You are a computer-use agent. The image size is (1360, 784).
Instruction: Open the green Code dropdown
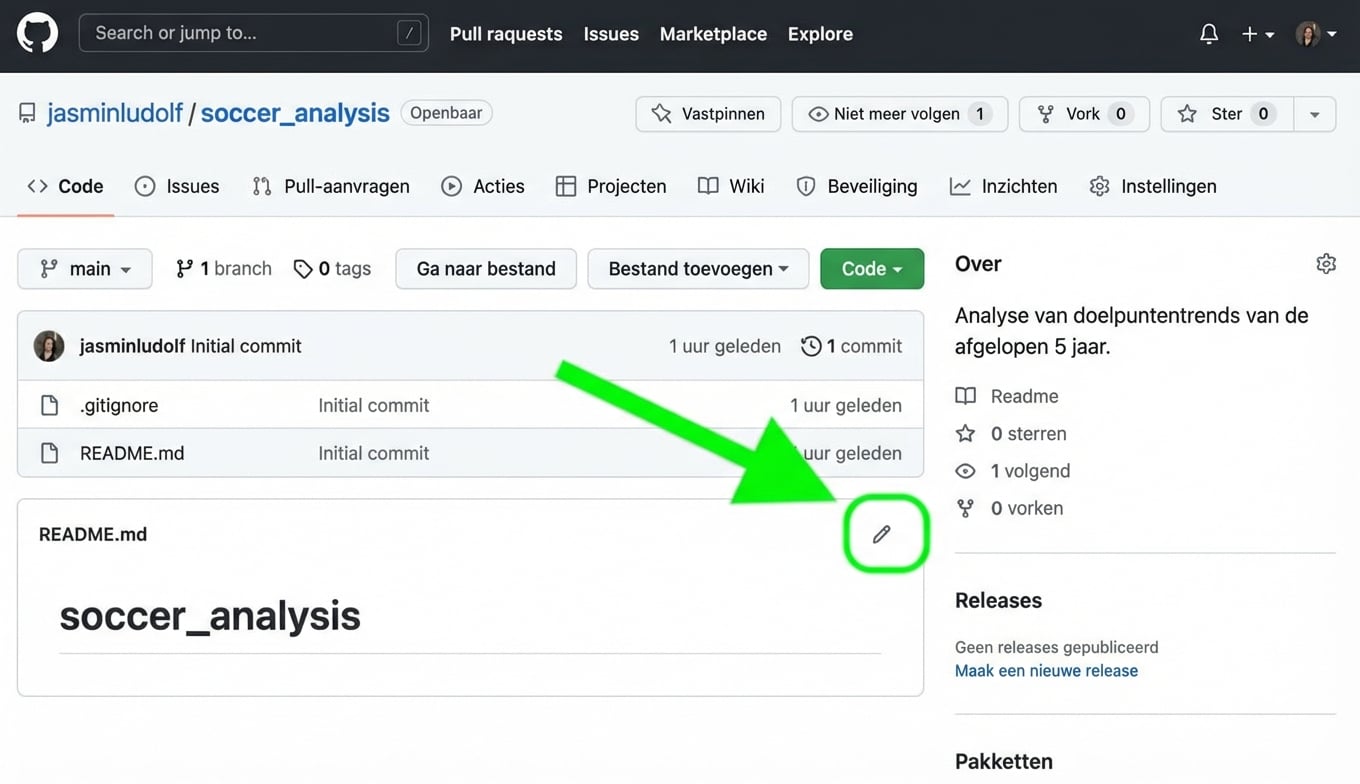coord(871,269)
